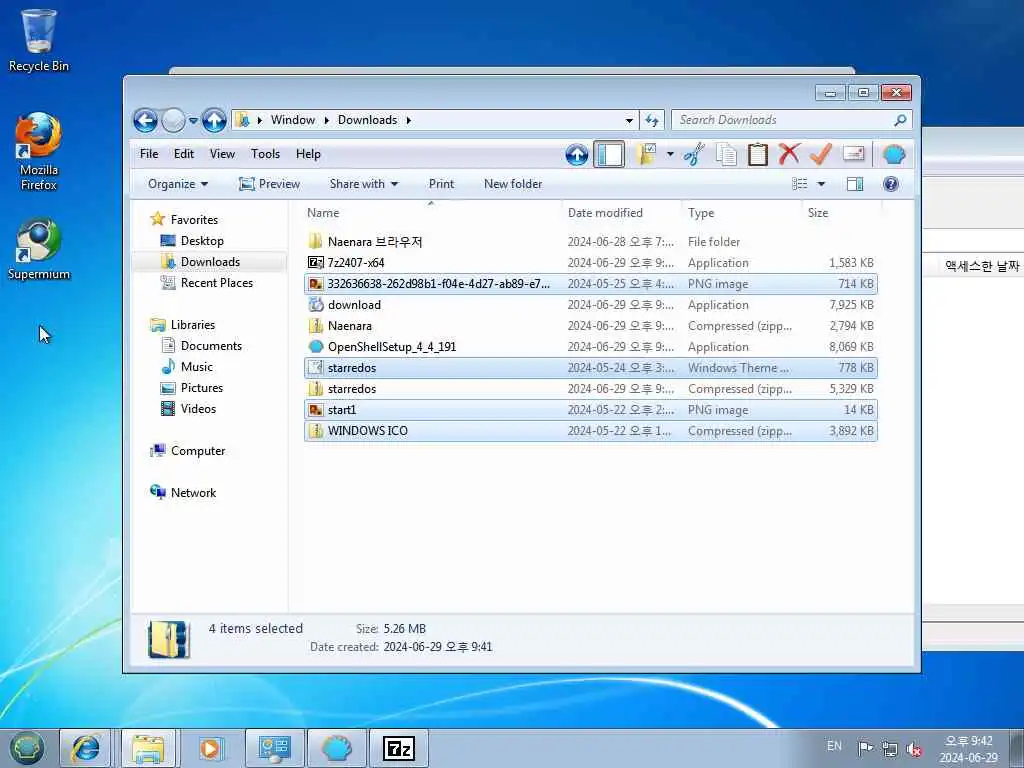Copy selection with the Copy icon
Screen dimensions: 1024x768
726,155
